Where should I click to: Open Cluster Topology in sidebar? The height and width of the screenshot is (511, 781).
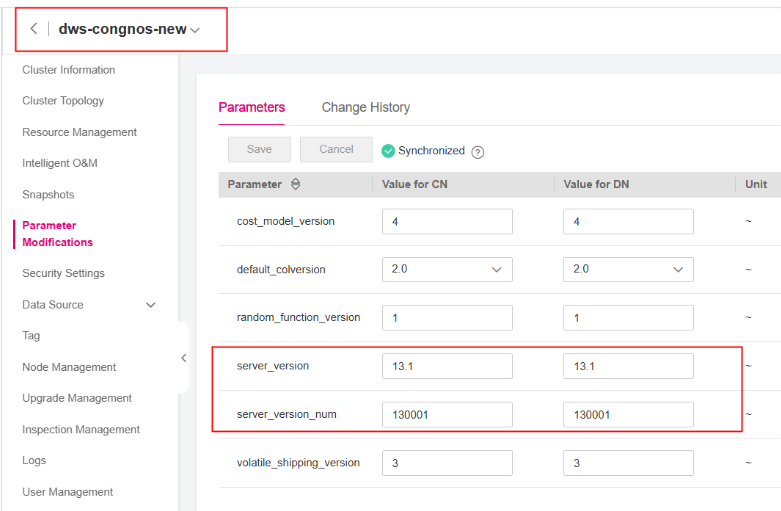coord(63,101)
